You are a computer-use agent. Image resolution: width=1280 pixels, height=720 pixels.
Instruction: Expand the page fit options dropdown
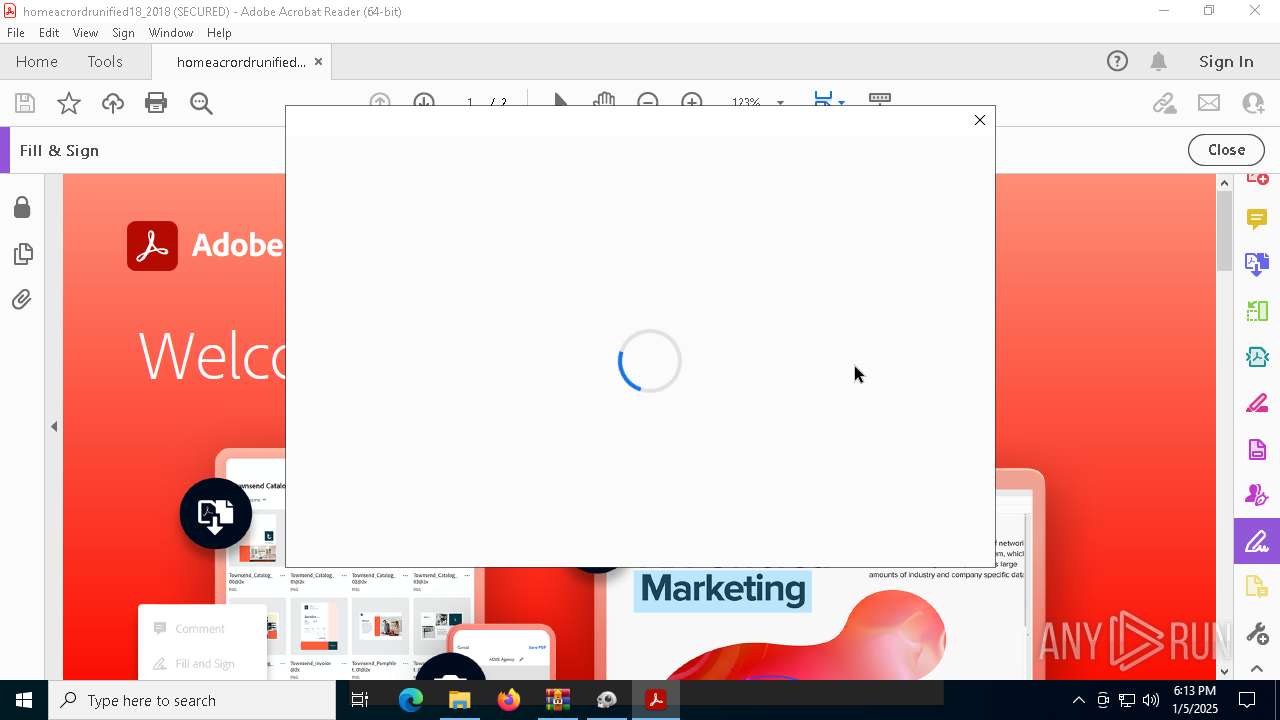point(841,102)
